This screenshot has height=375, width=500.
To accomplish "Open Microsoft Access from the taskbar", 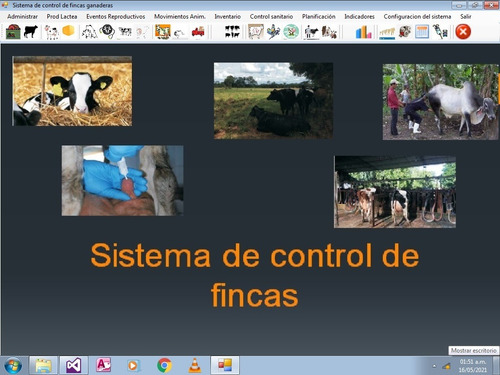I will click(x=104, y=366).
